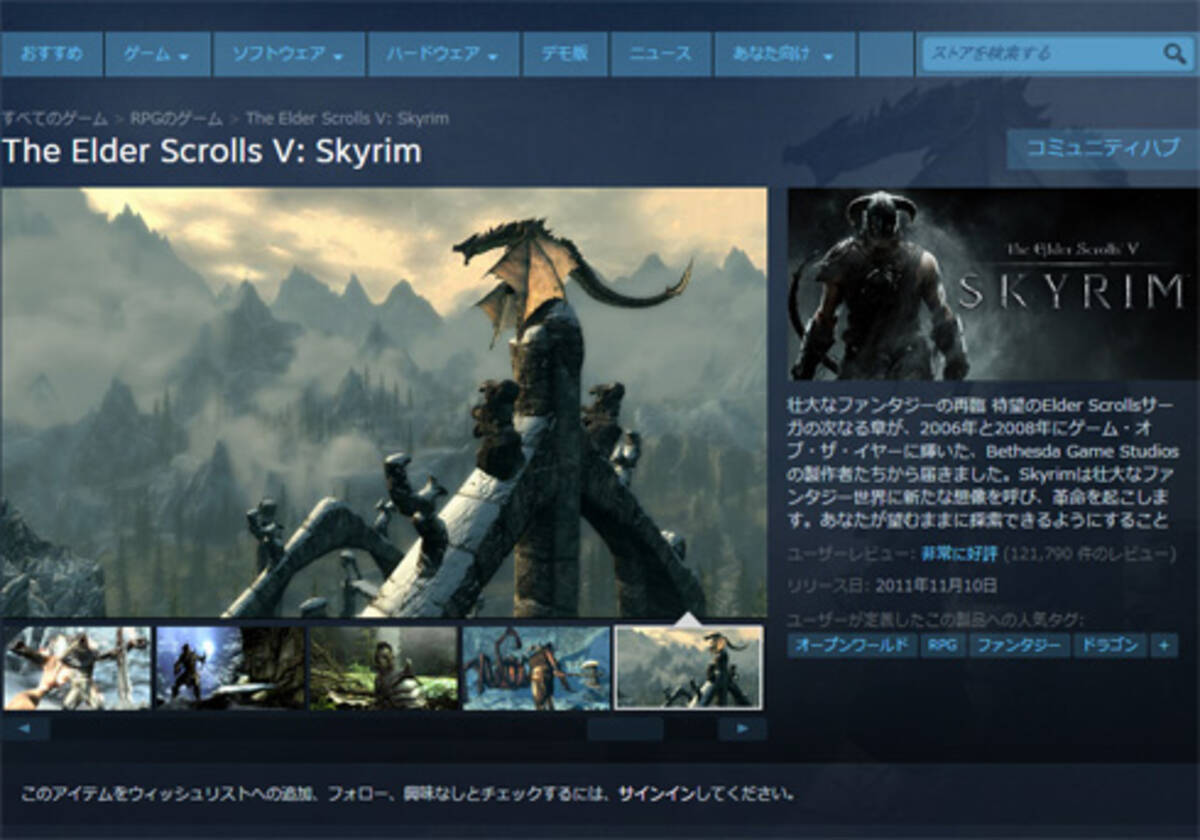Open the ニュース tab

(x=660, y=54)
